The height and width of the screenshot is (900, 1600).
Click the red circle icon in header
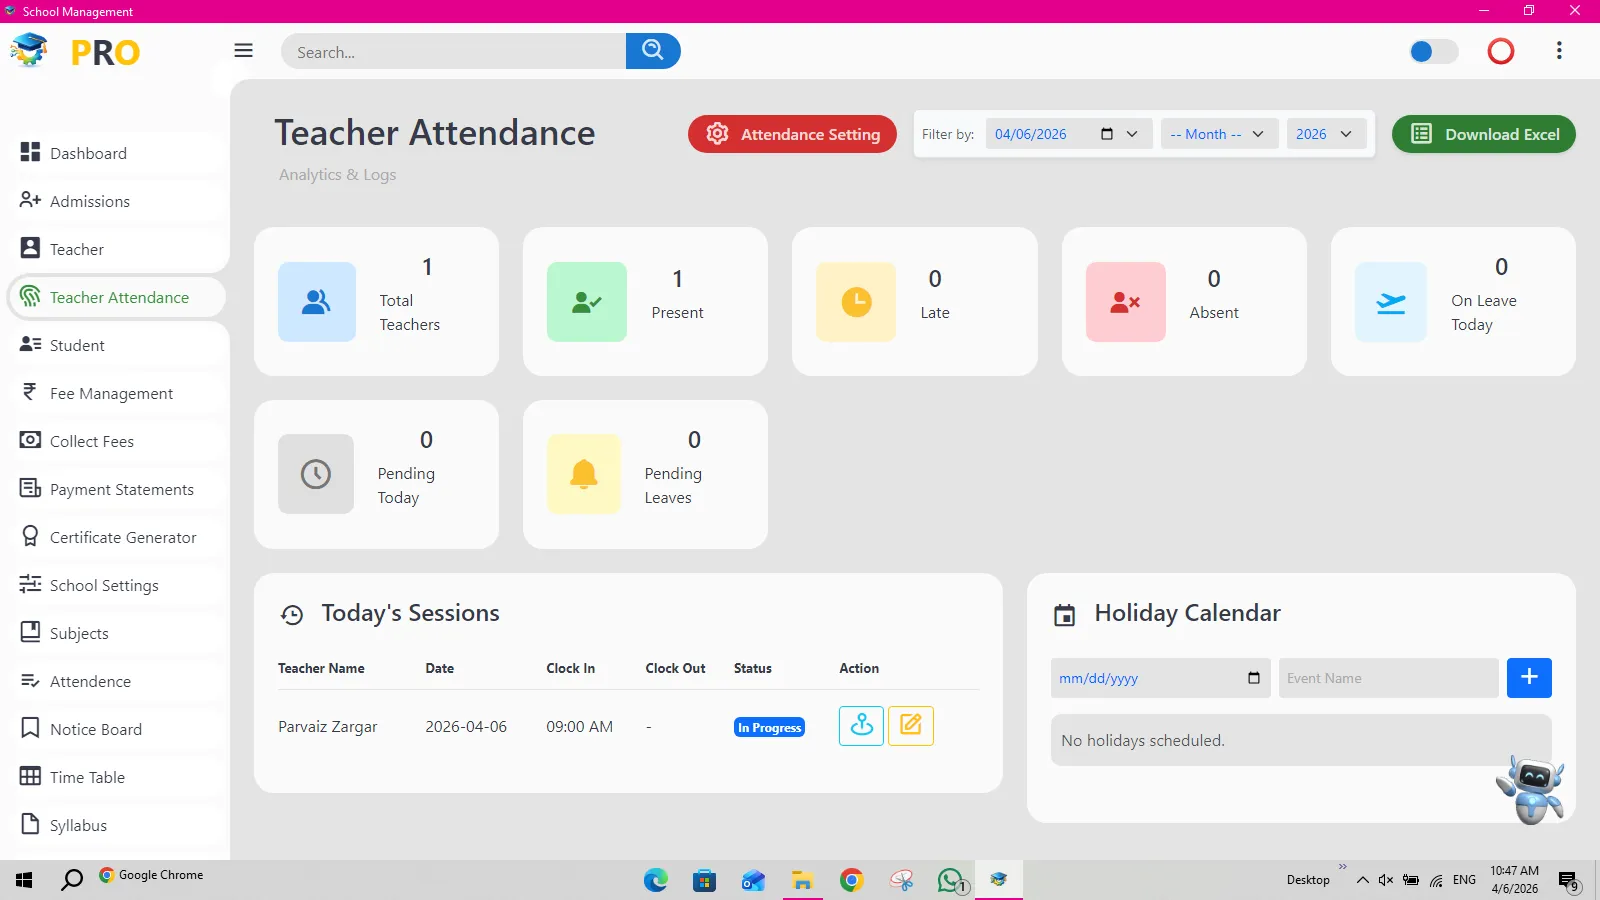pyautogui.click(x=1500, y=51)
